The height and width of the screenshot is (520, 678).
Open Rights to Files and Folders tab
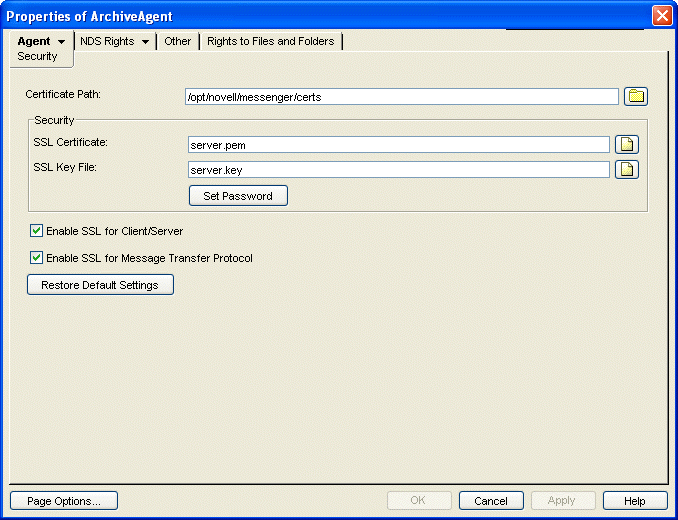[271, 41]
